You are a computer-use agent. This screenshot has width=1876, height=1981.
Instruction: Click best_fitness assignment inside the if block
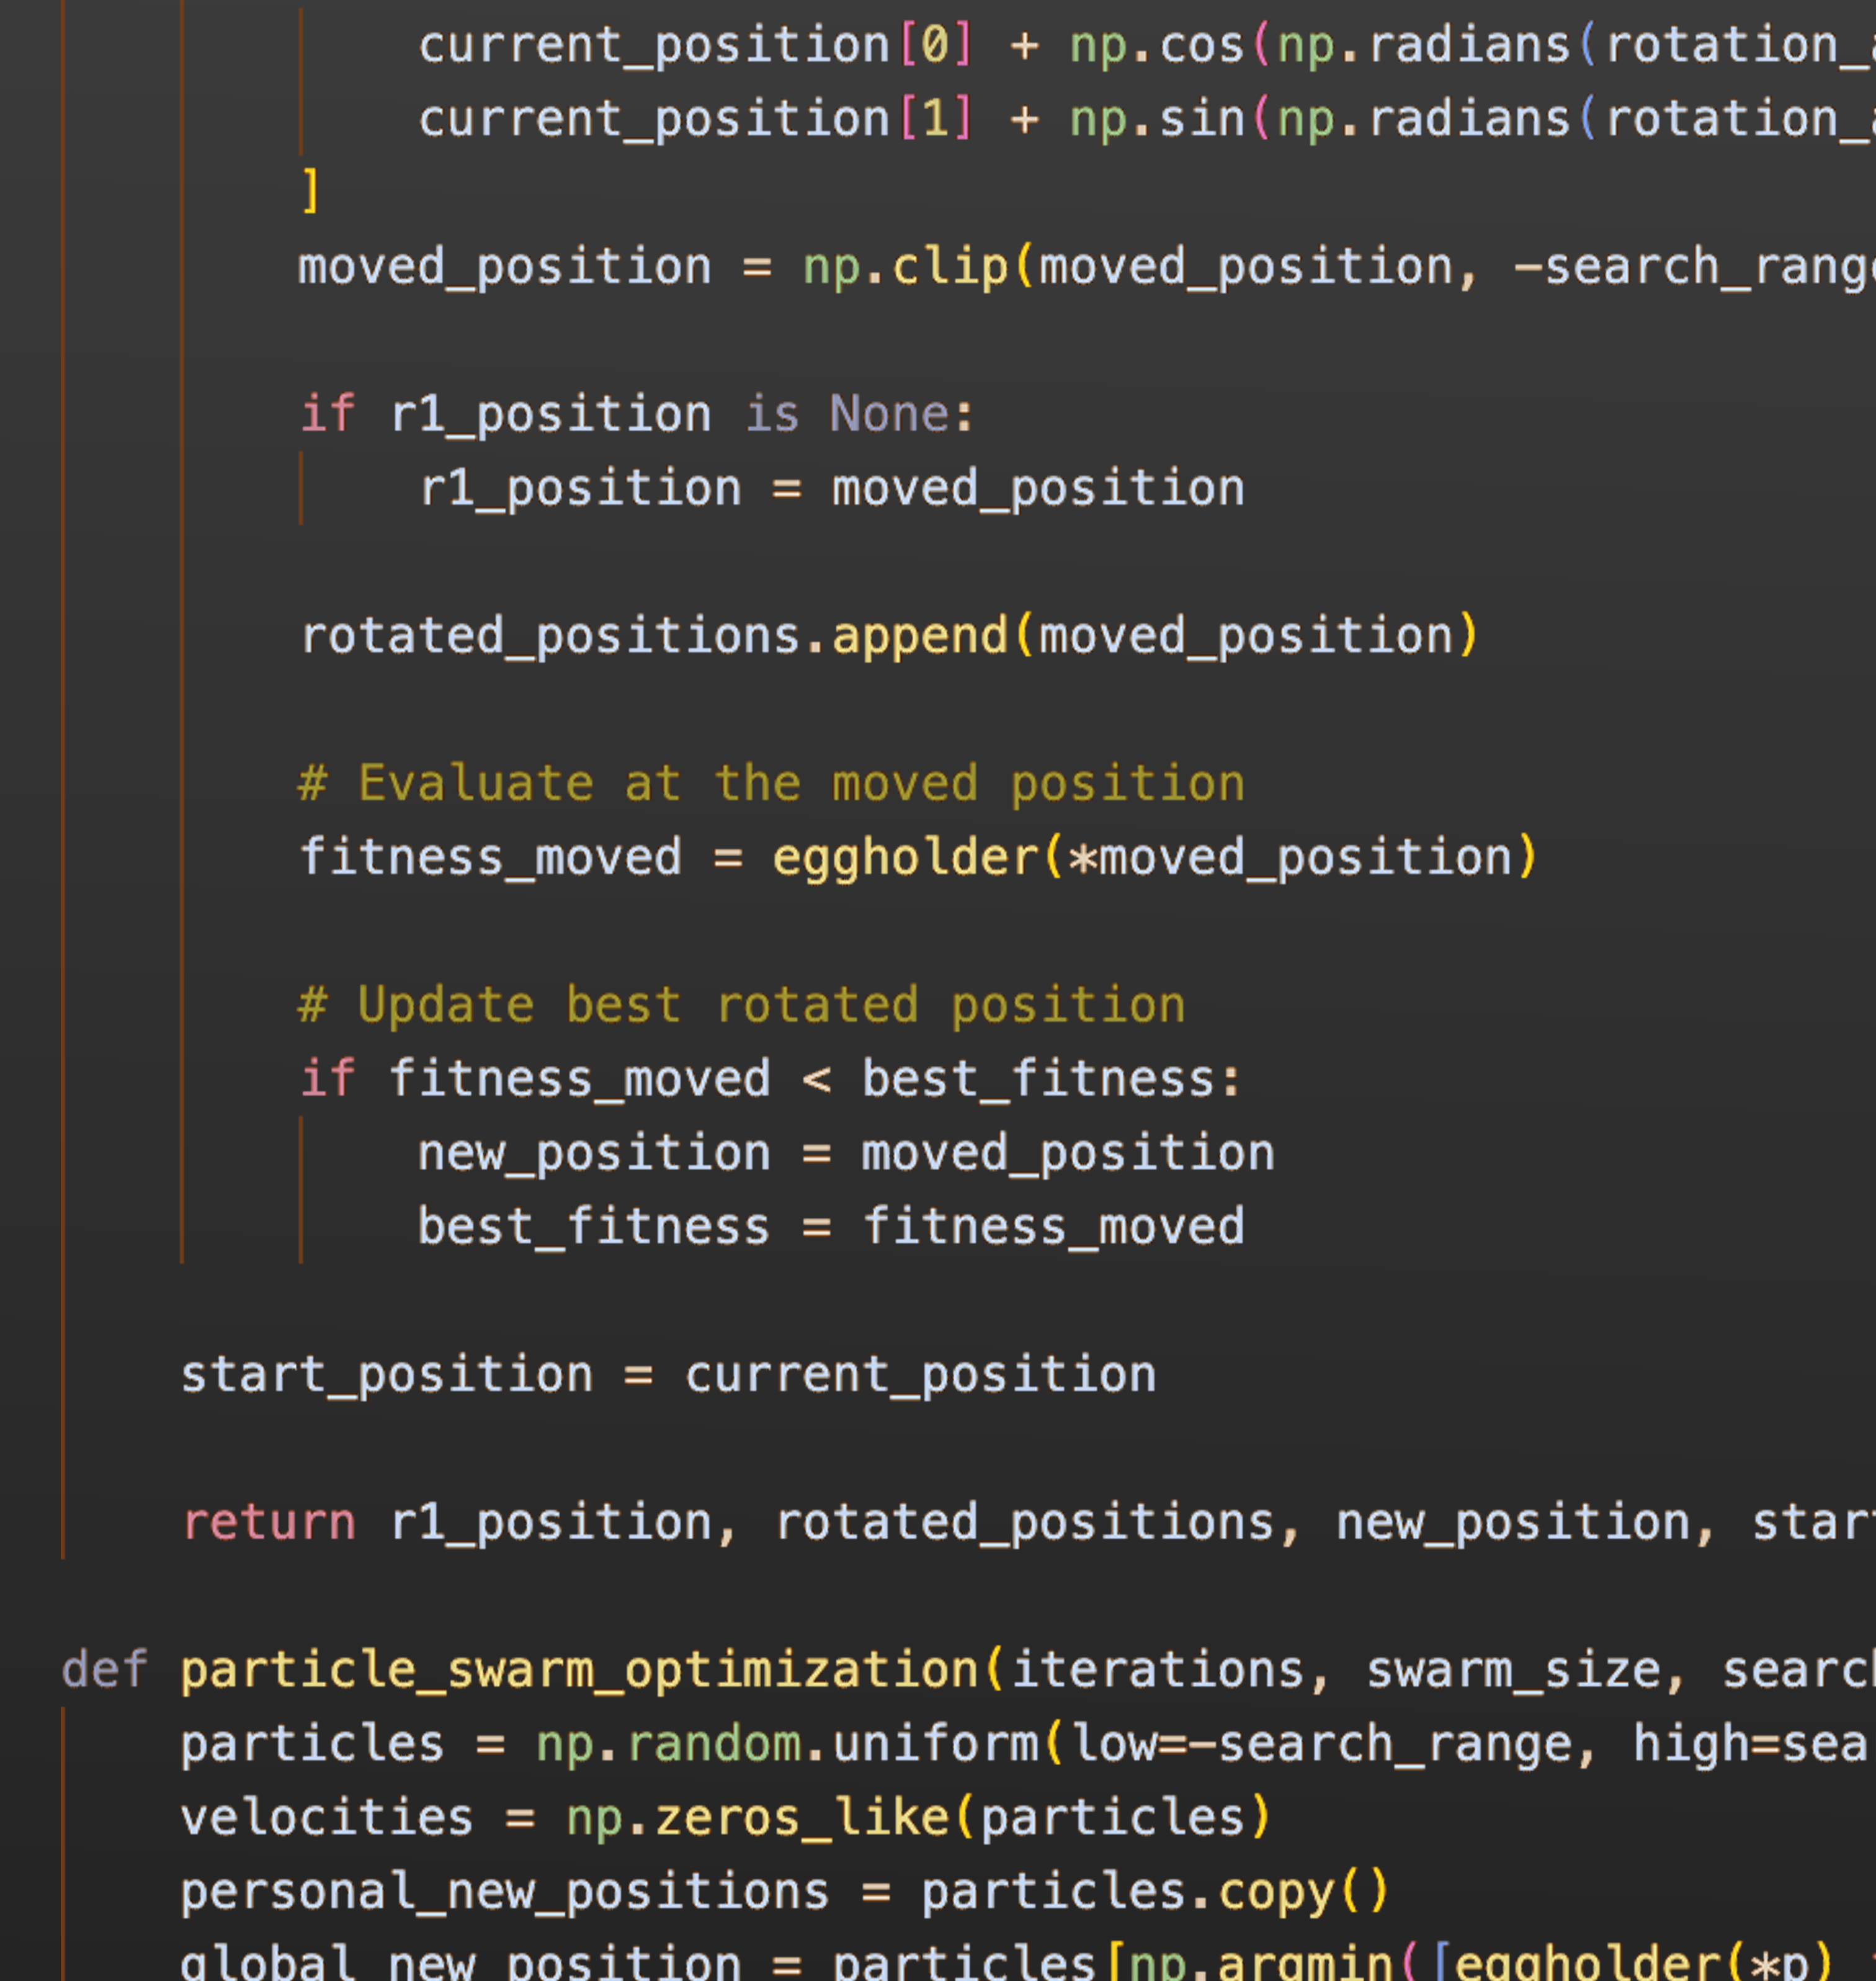click(x=593, y=1227)
